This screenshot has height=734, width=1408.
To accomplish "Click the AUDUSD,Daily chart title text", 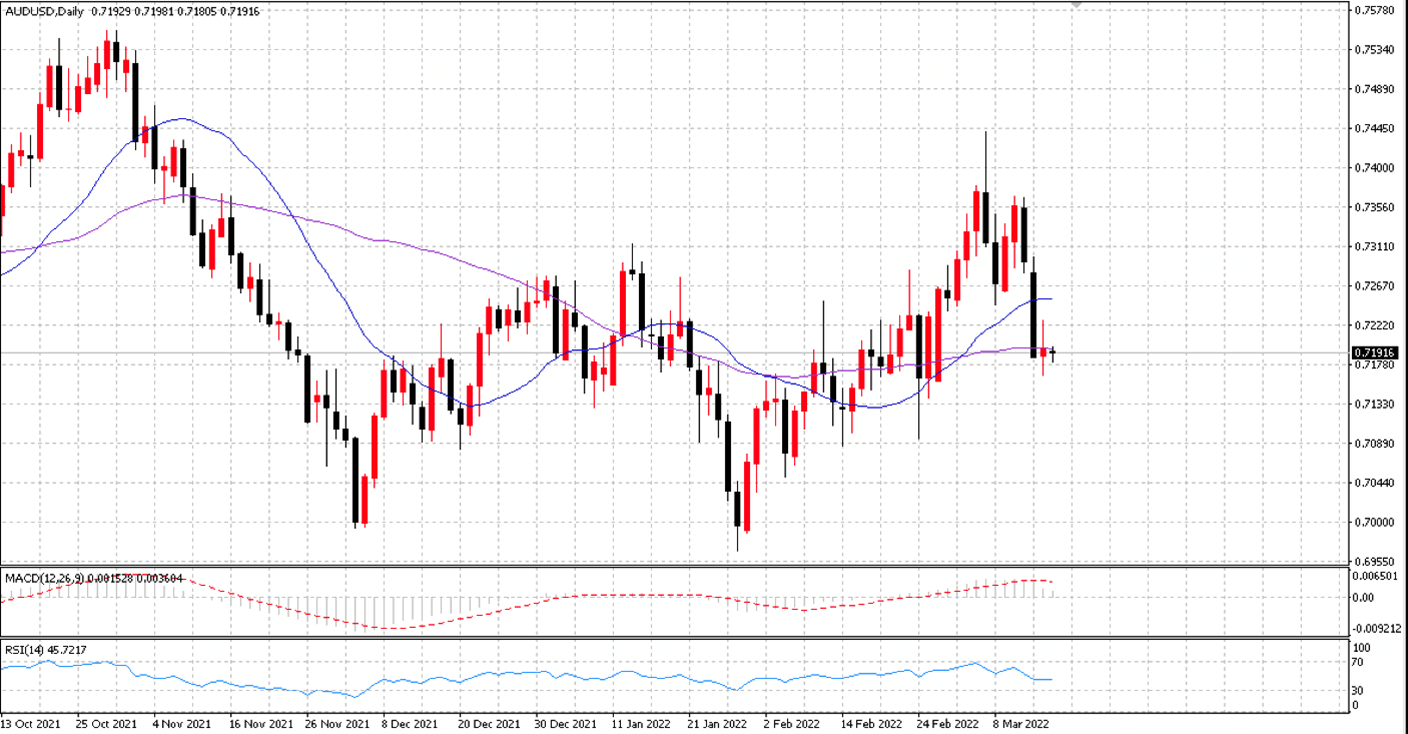I will (46, 11).
